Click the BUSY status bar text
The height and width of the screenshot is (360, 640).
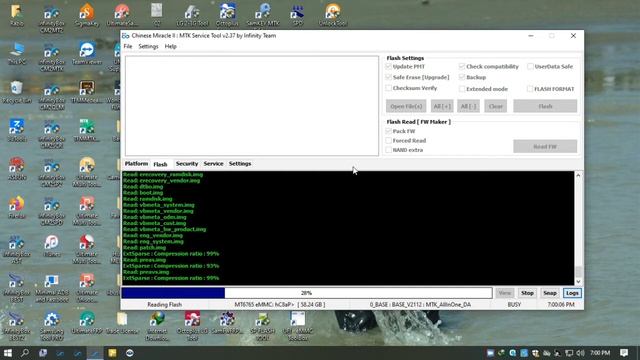pyautogui.click(x=514, y=304)
